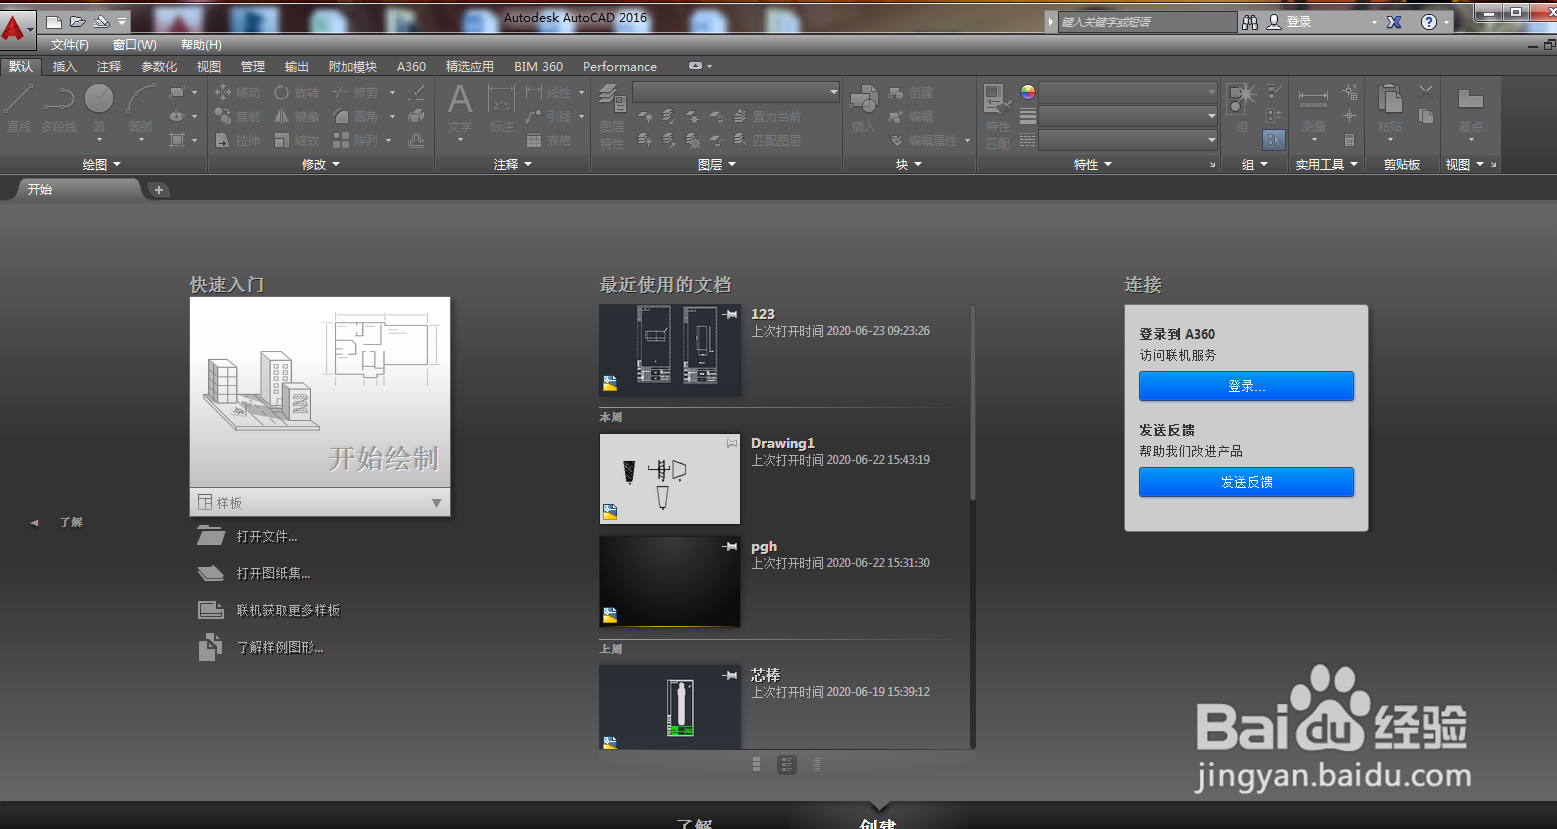This screenshot has height=829, width=1557.
Task: Switch to the BIM 360 ribbon tab
Action: [x=538, y=67]
